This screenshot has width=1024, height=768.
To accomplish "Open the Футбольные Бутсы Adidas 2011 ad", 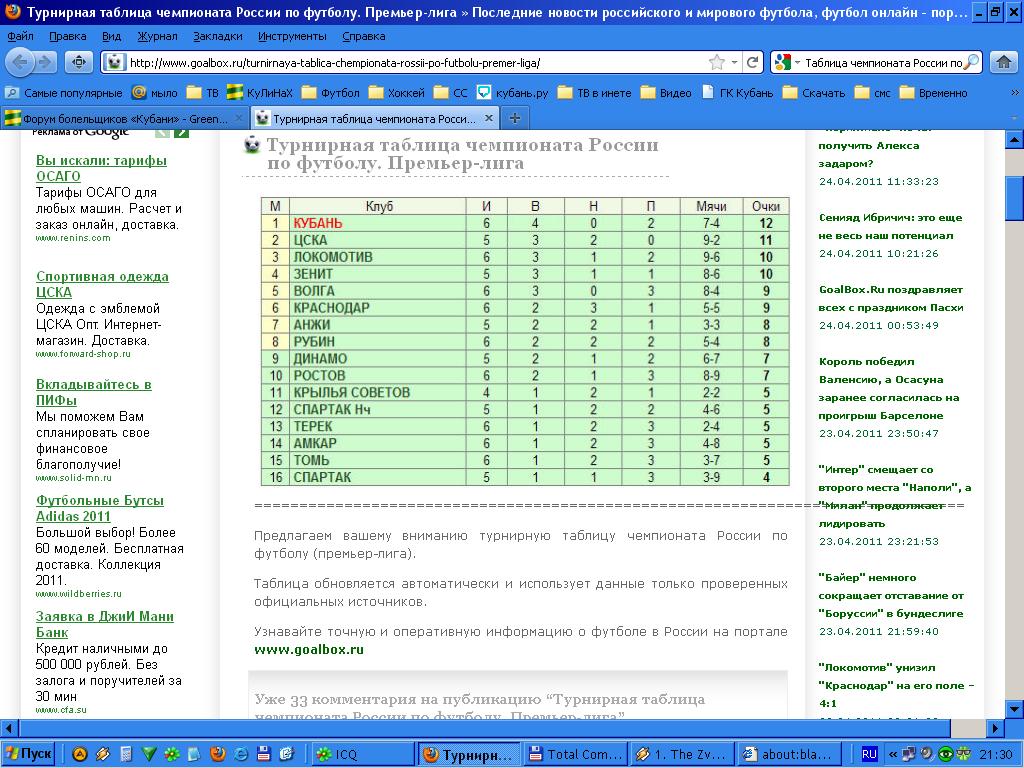I will 100,508.
